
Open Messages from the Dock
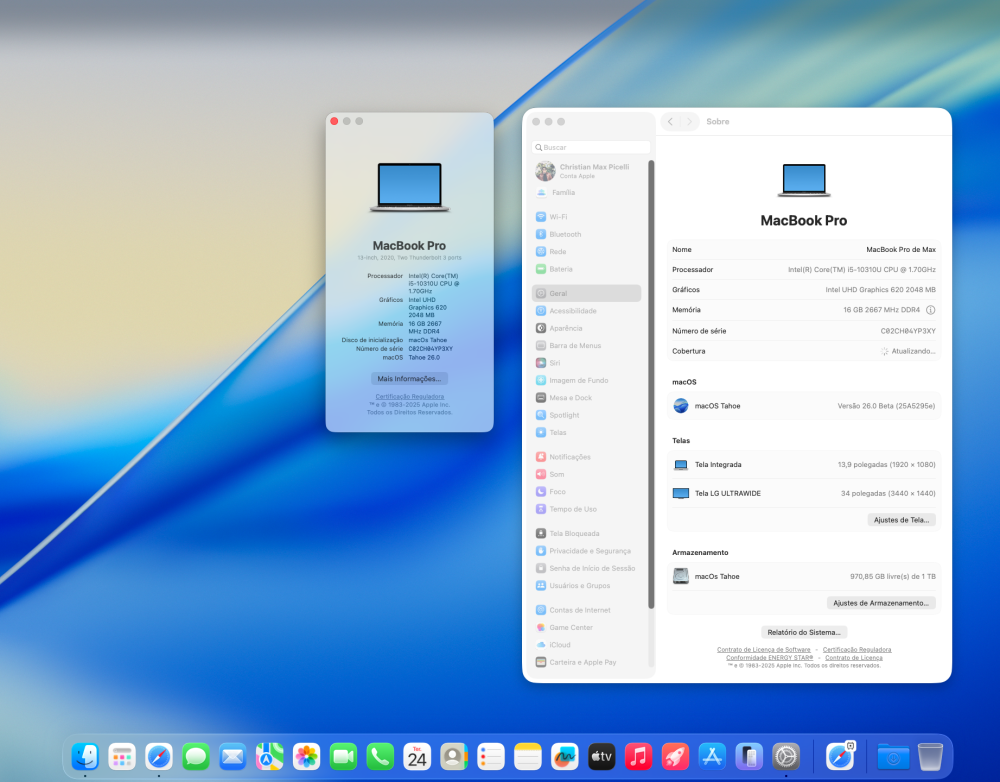[196, 757]
